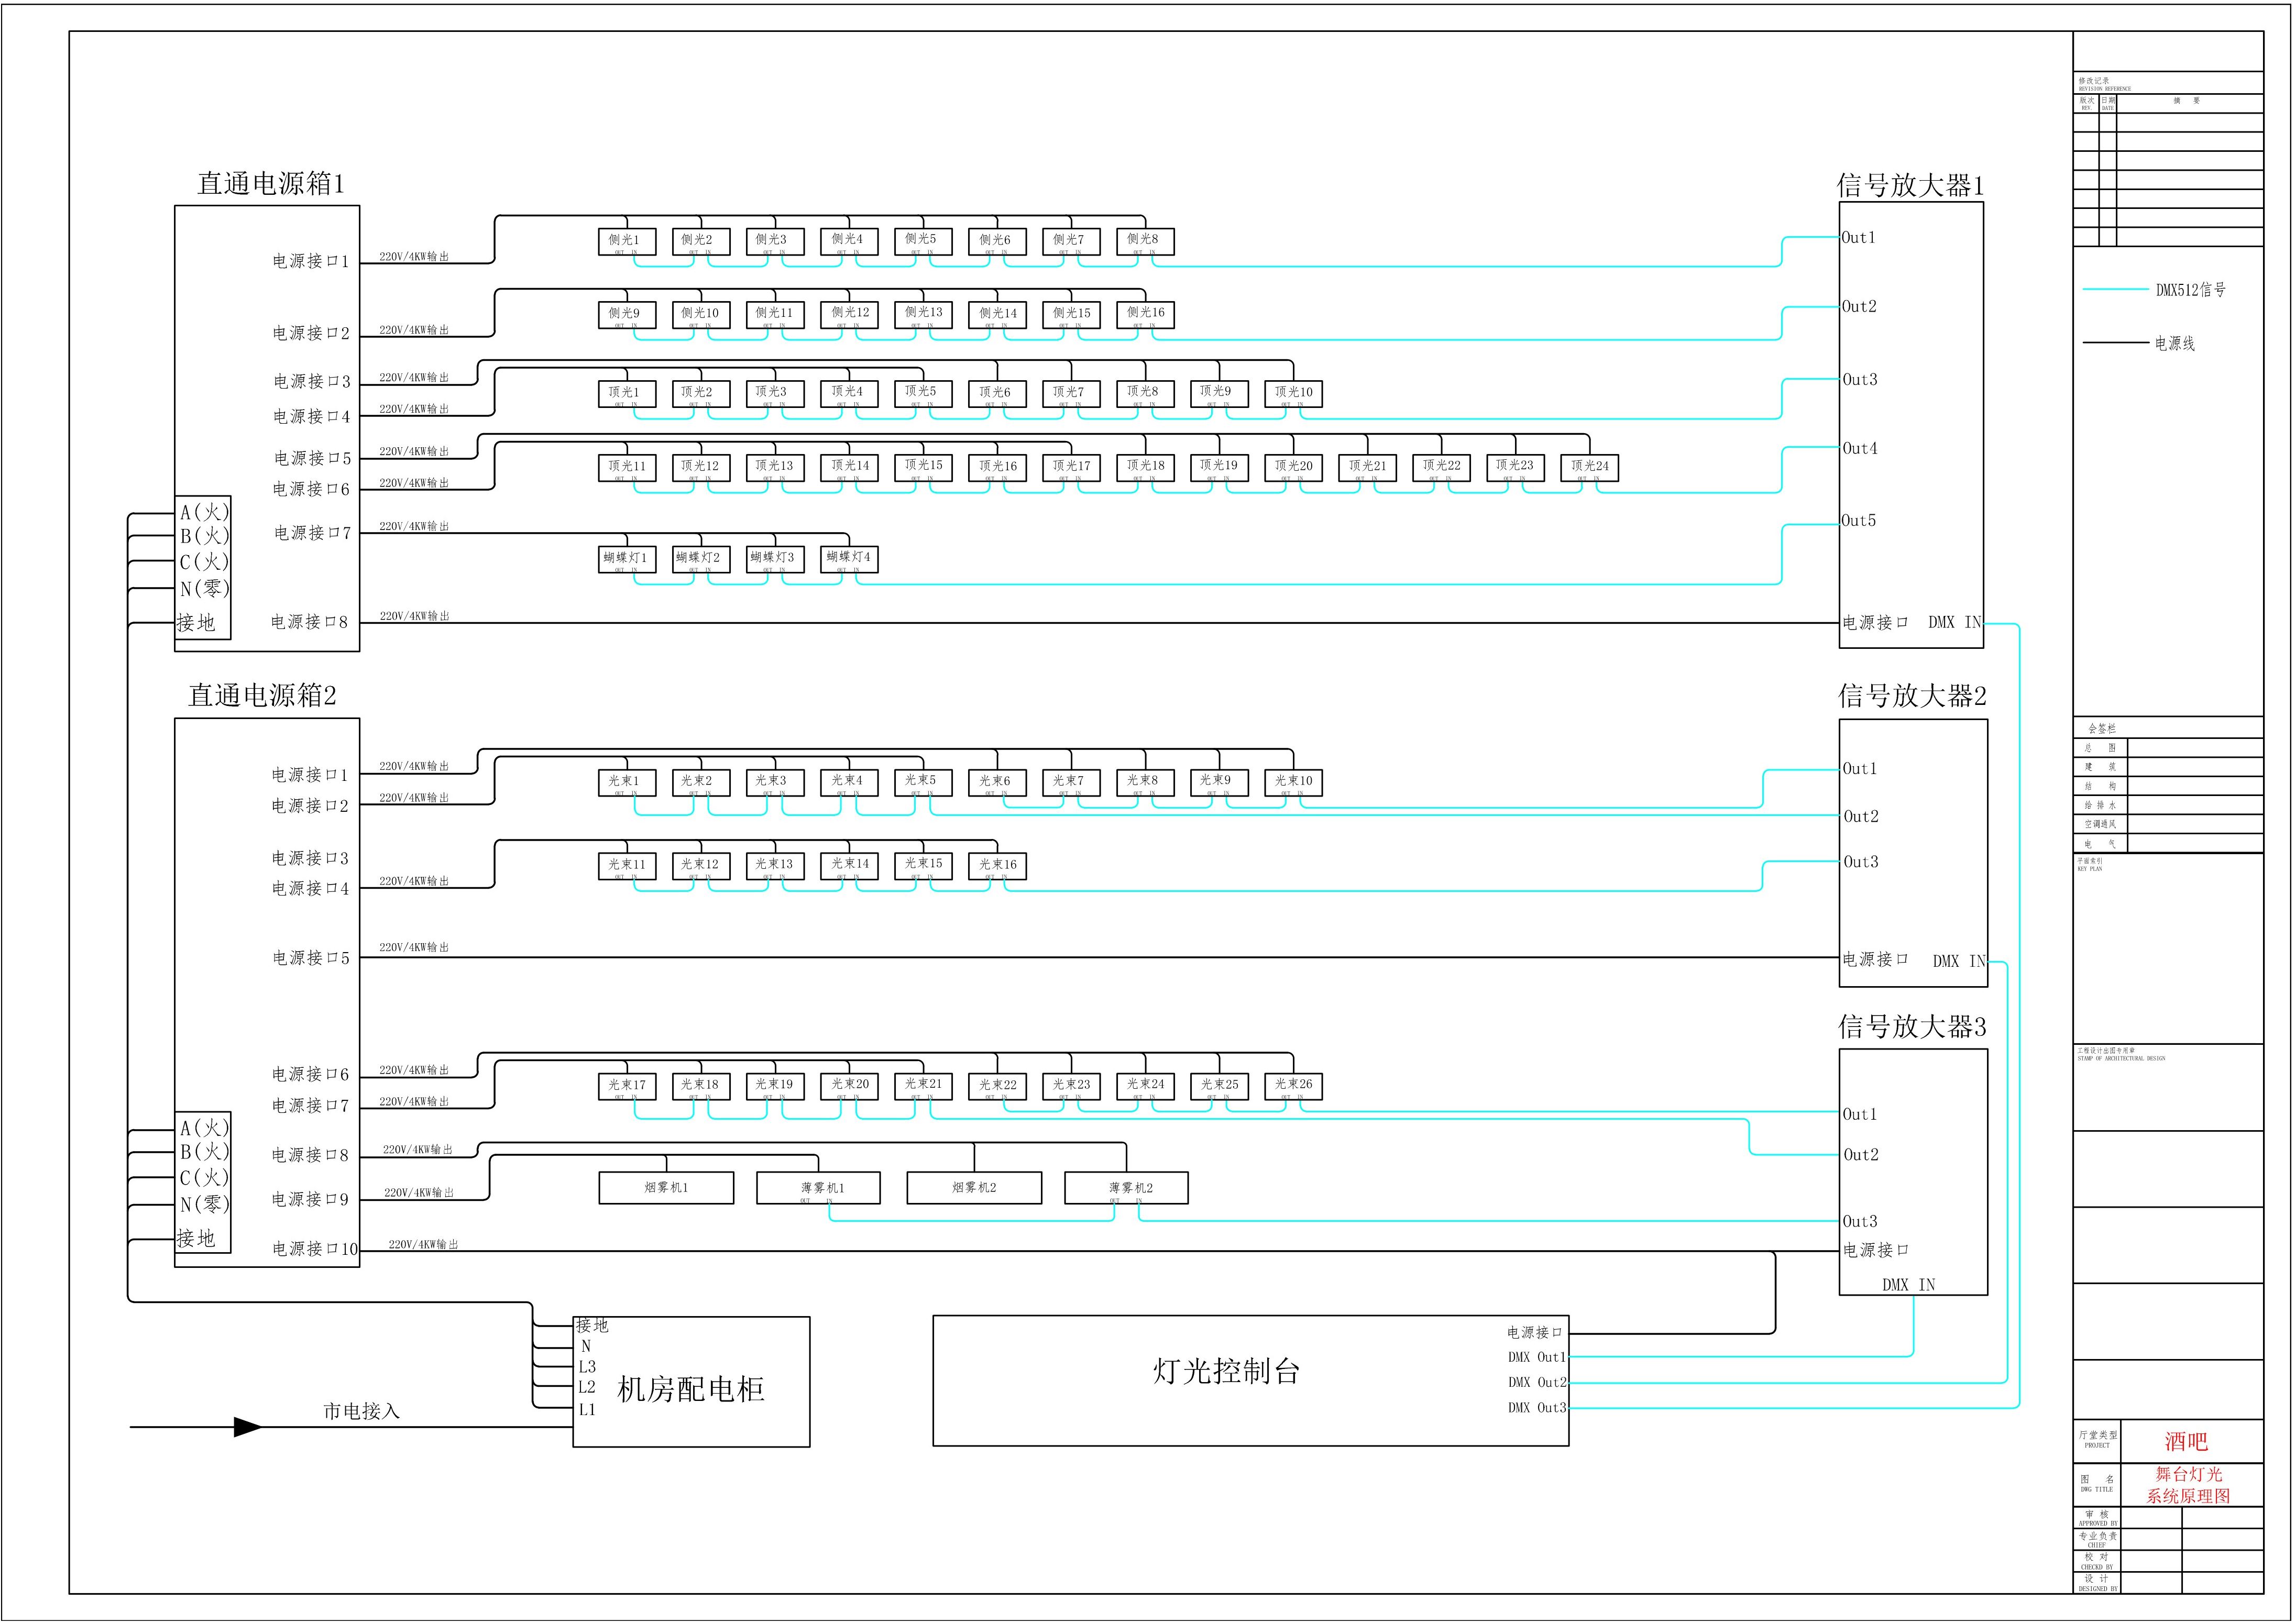Select the 光束10 fixture box
2296x1623 pixels.
coord(1293,782)
